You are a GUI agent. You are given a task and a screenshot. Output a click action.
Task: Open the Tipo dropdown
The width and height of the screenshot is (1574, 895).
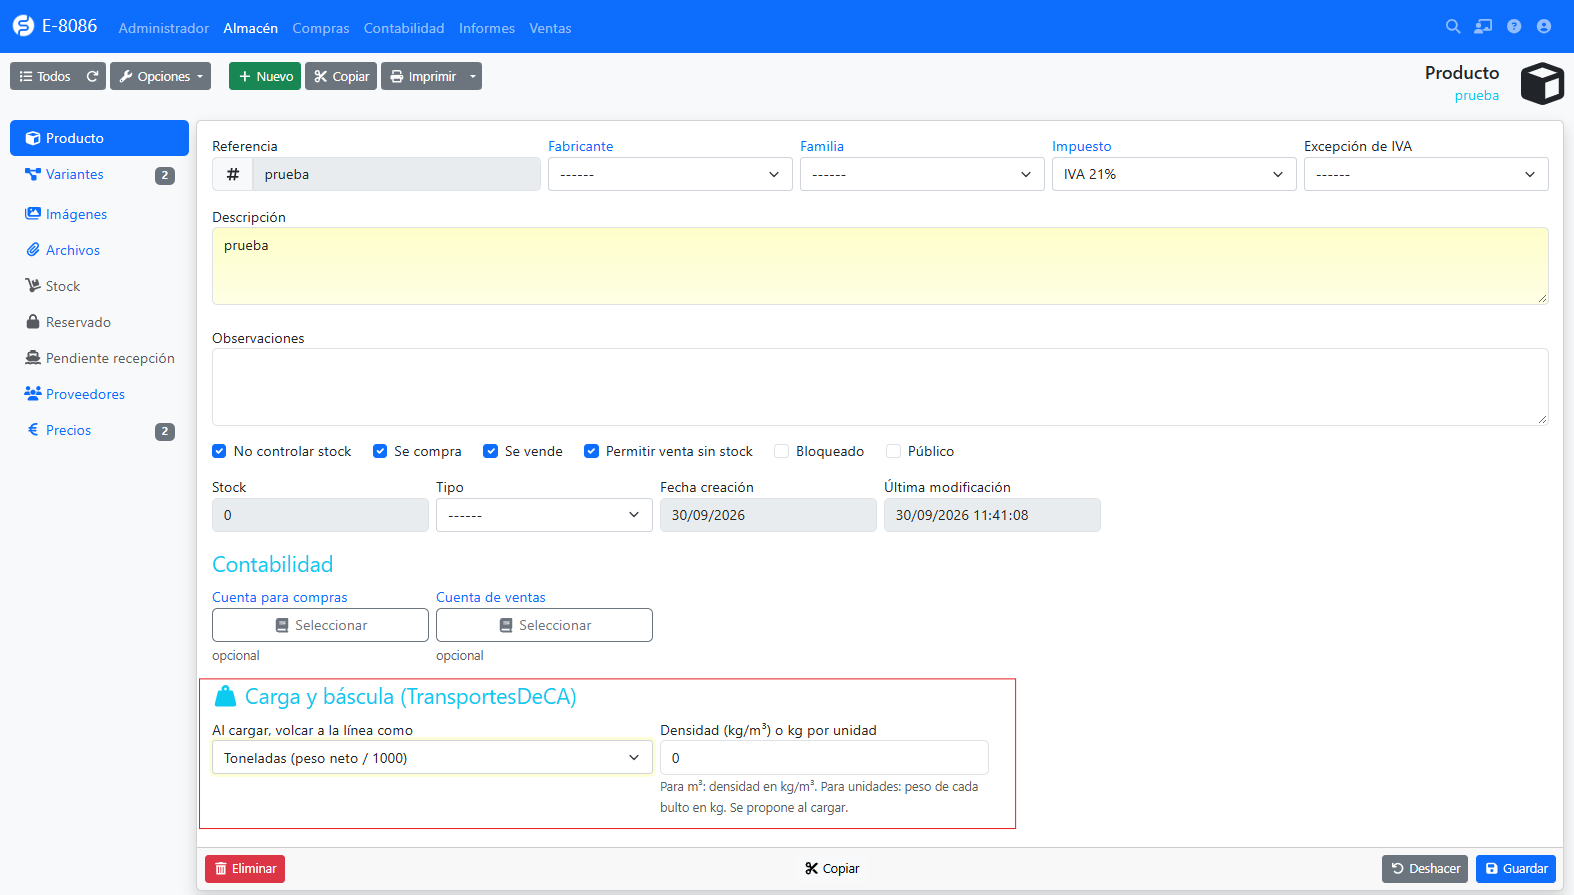point(544,515)
